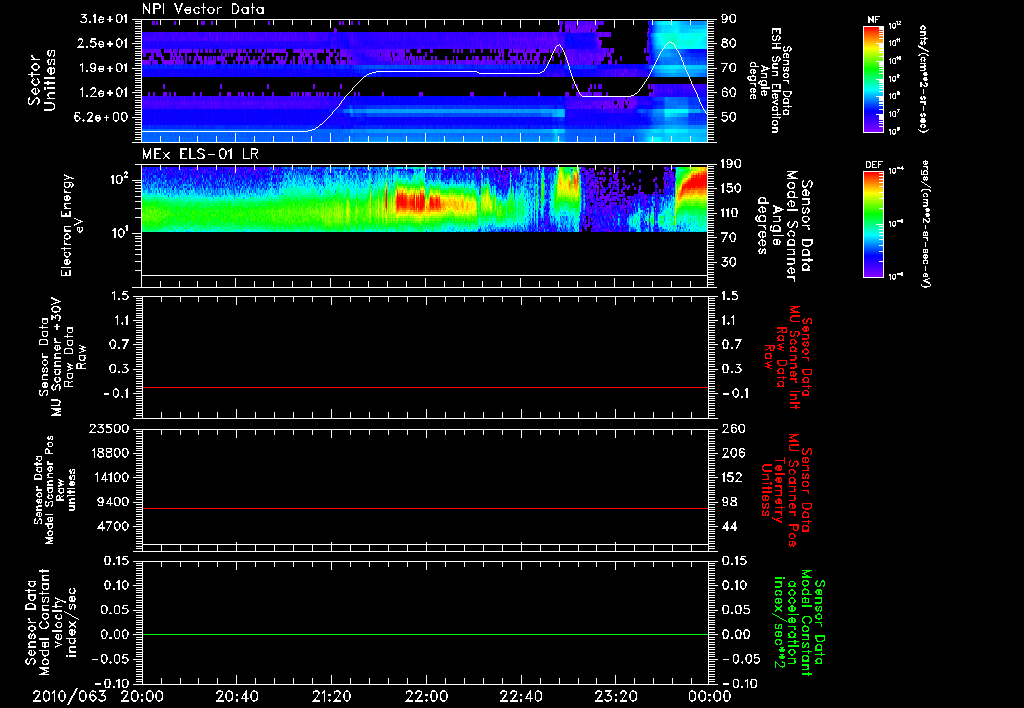The width and height of the screenshot is (1024, 708).
Task: Click the 1.2e+01 sector tick value
Action: click(x=104, y=93)
